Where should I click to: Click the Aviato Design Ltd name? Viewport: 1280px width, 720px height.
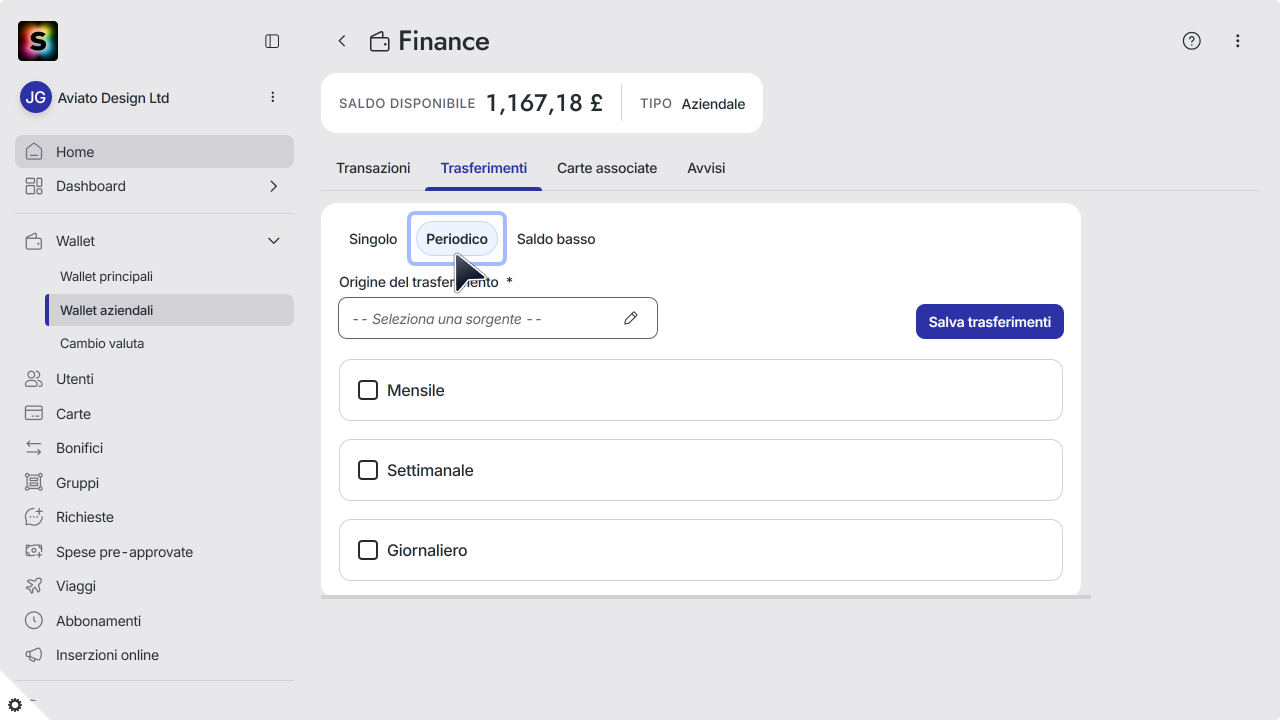tap(114, 98)
